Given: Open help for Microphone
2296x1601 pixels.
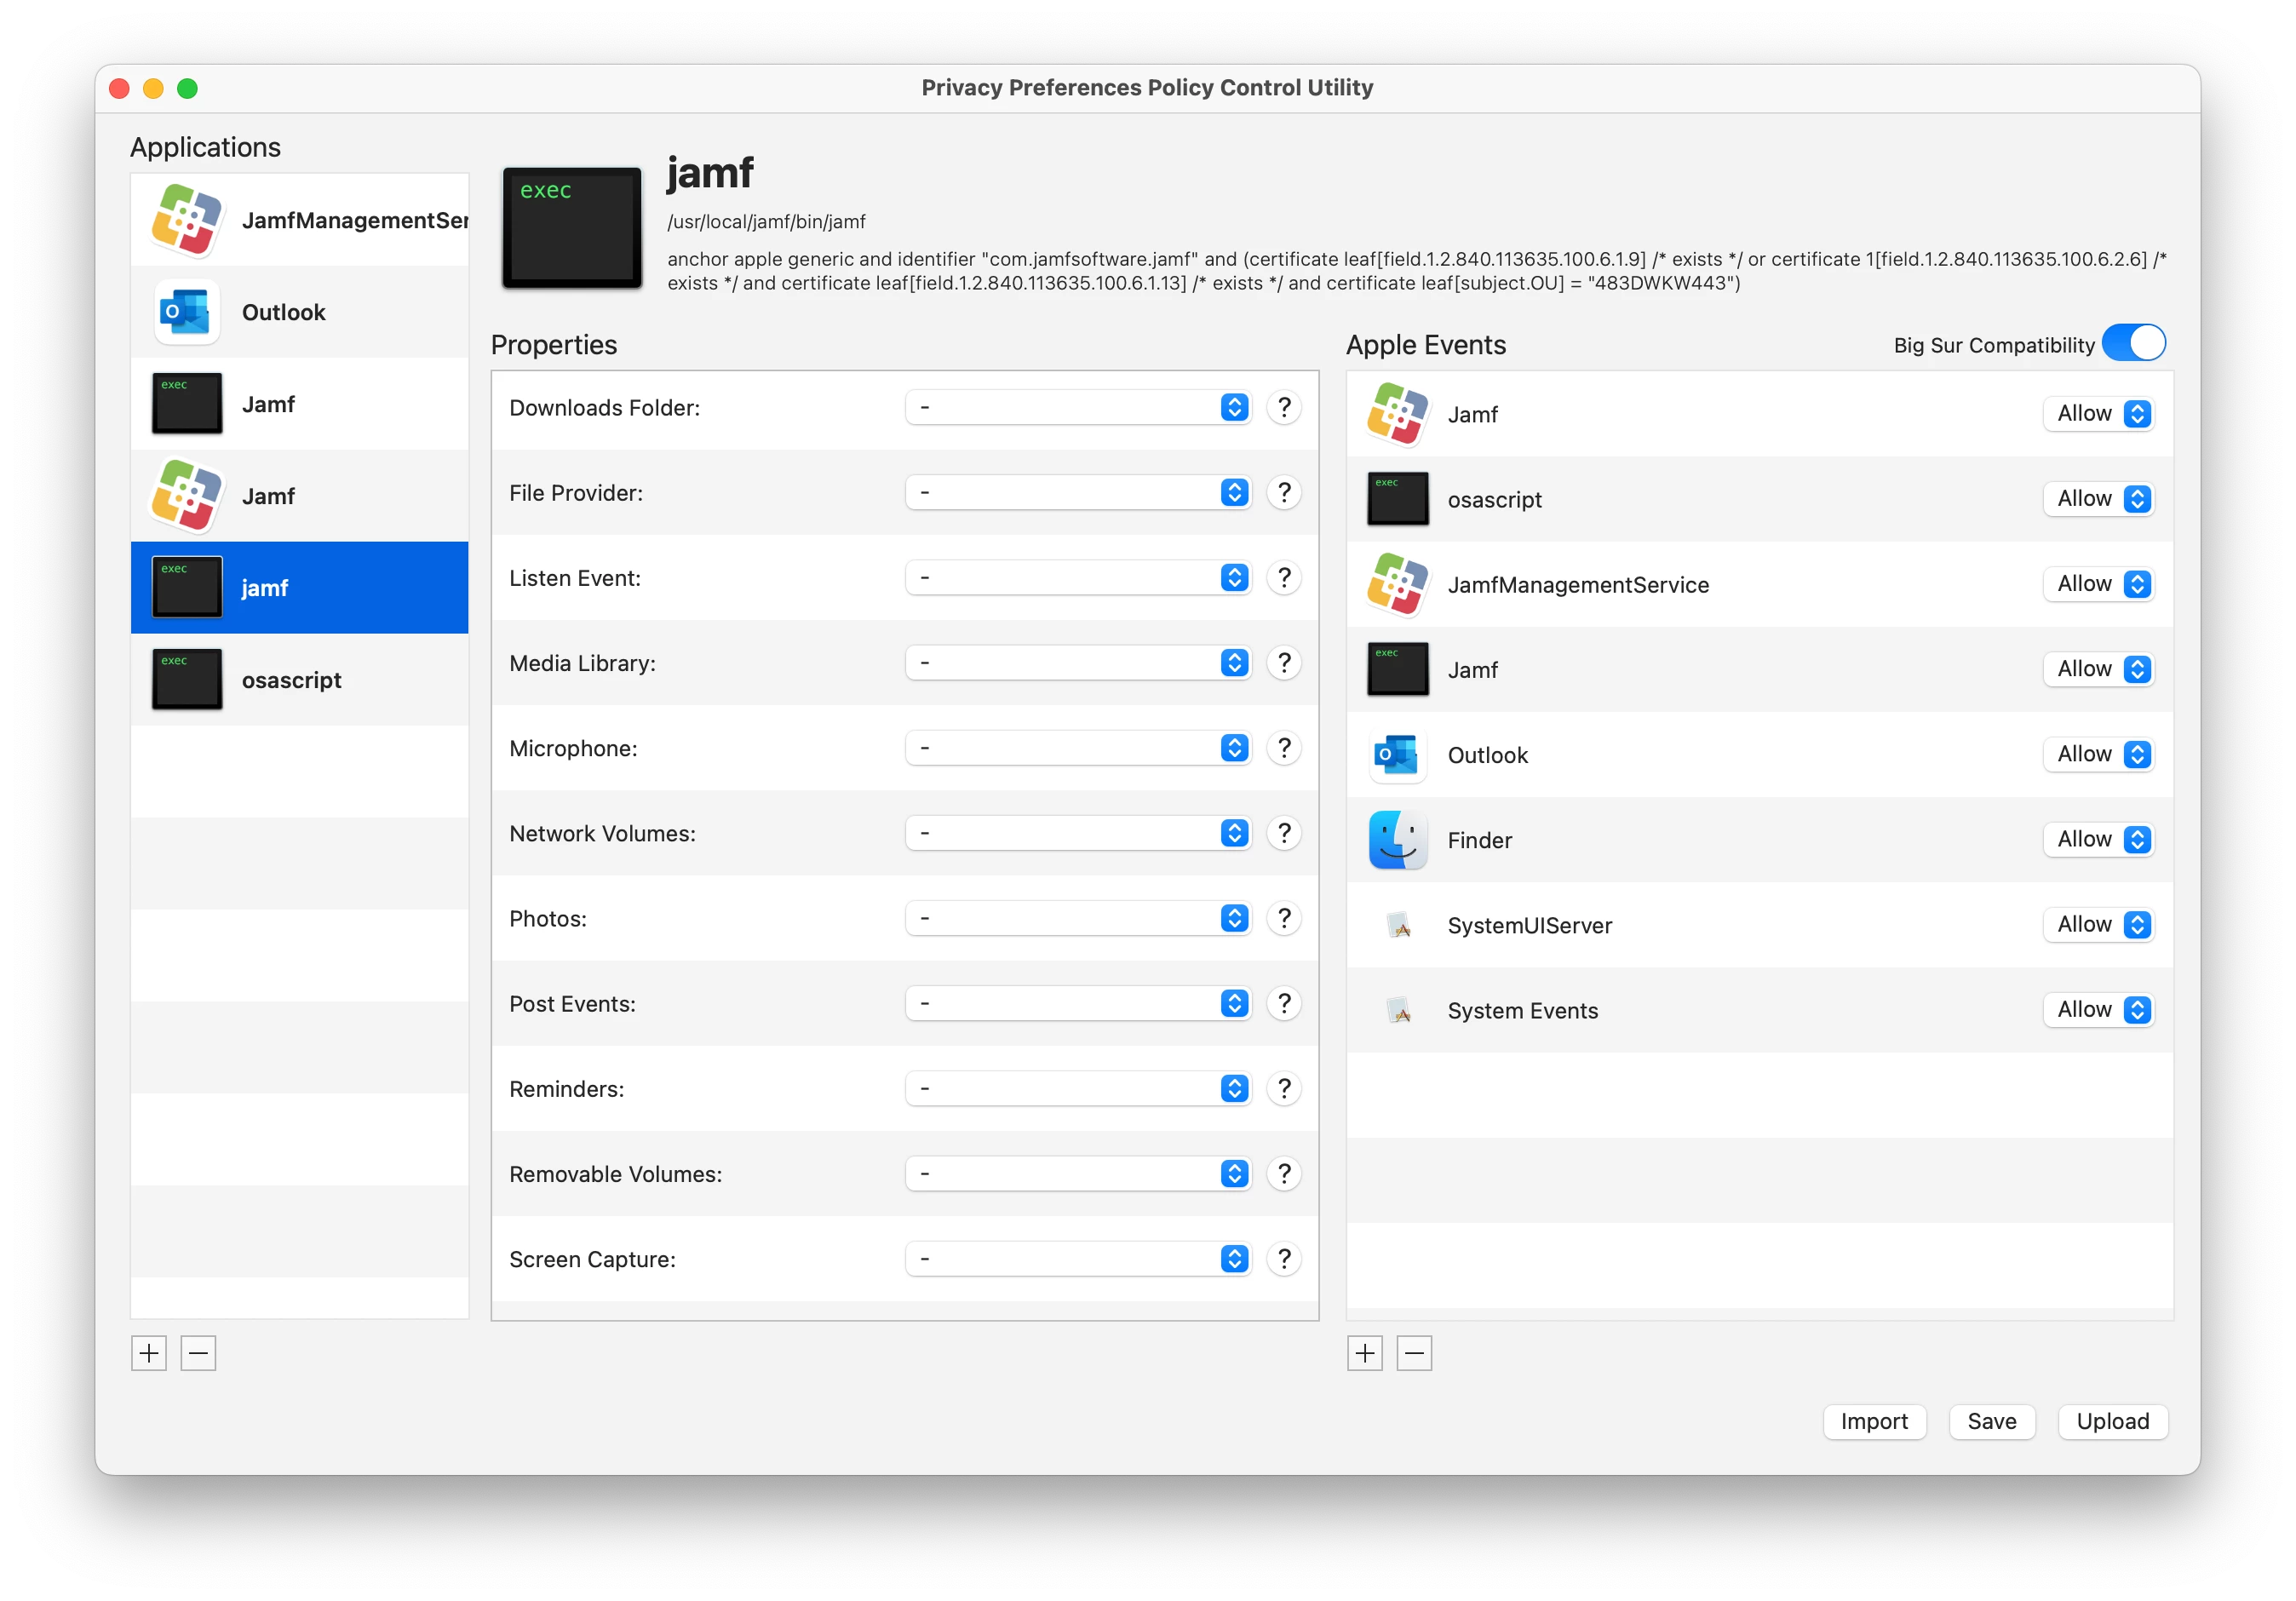Looking at the screenshot, I should [x=1284, y=747].
